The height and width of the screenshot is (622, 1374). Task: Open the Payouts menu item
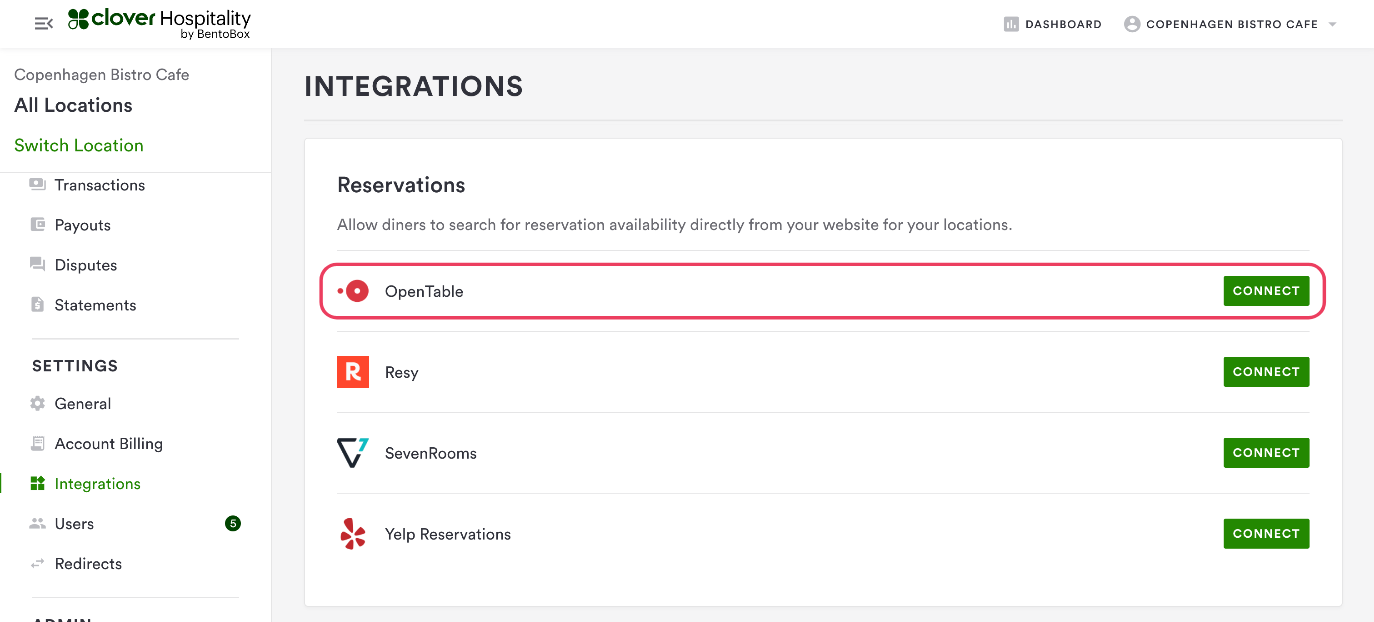pos(82,225)
